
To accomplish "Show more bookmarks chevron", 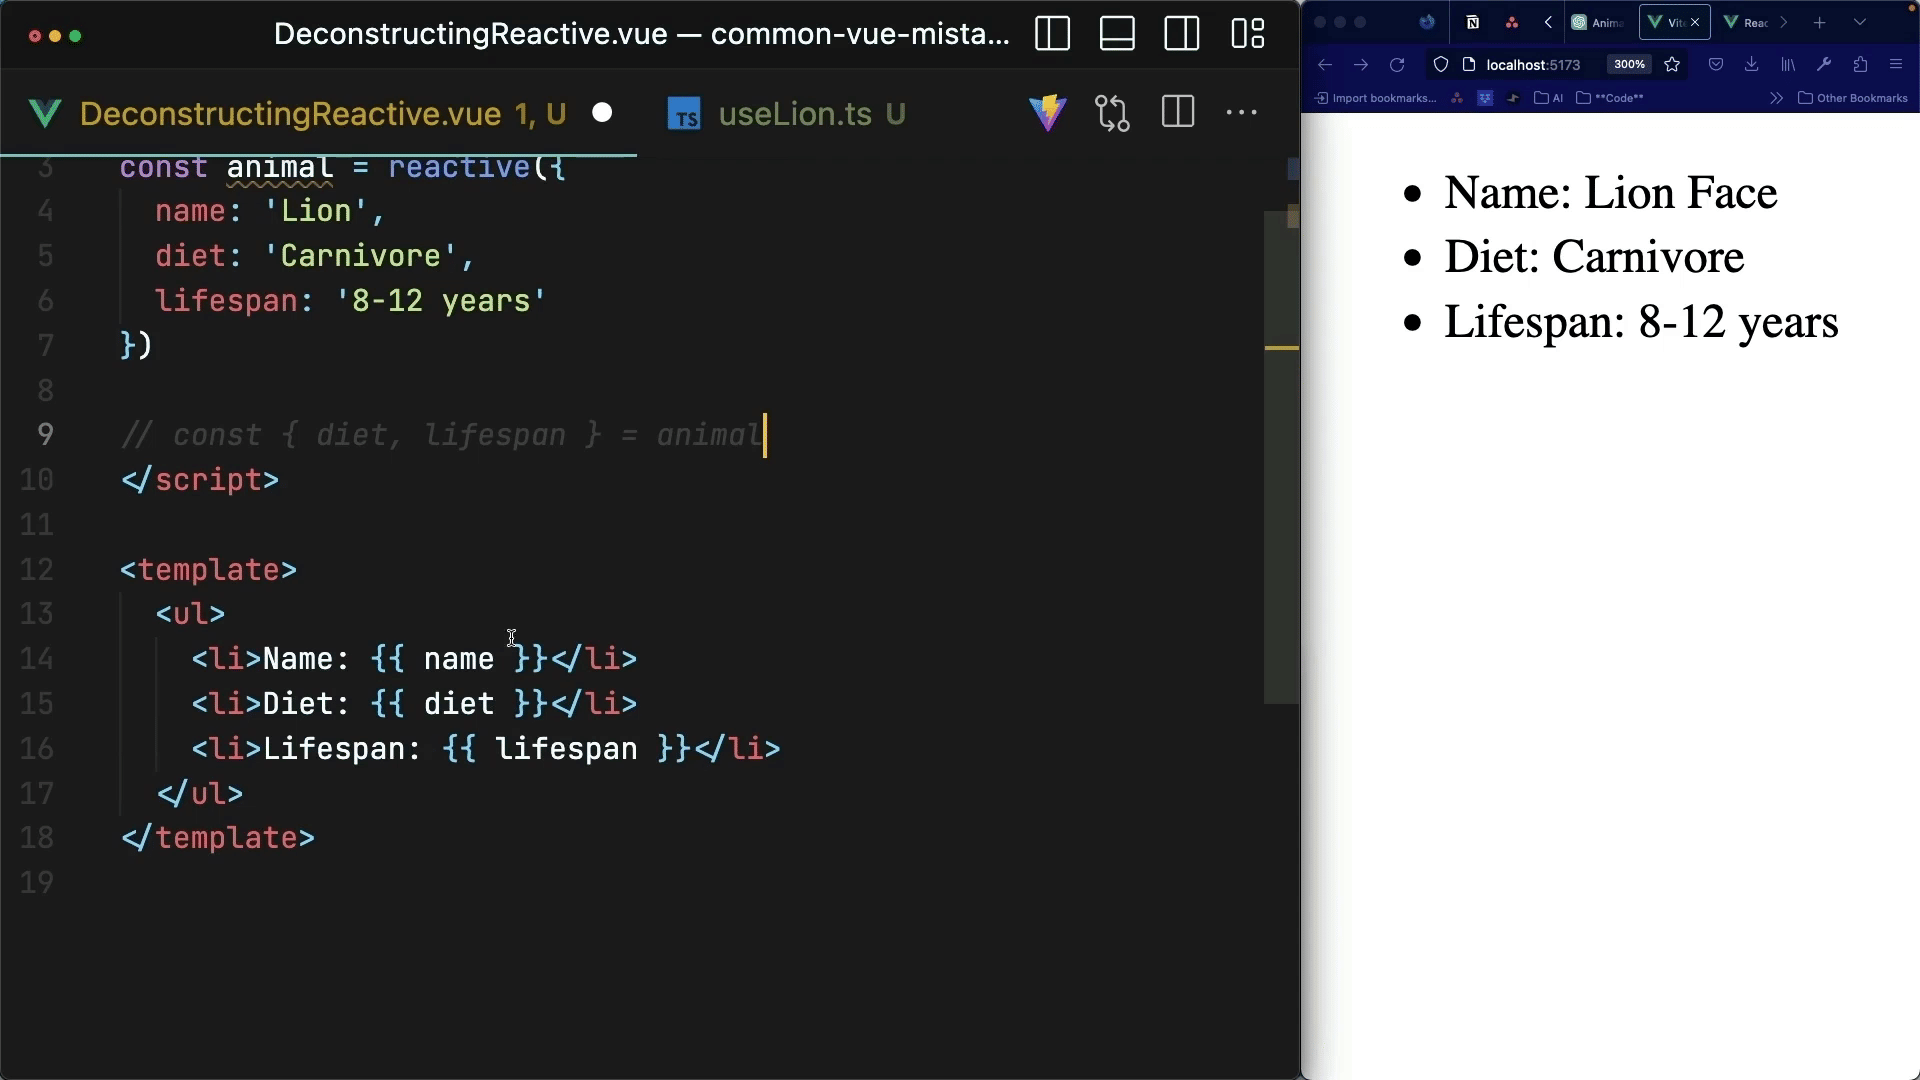I will coord(1776,98).
